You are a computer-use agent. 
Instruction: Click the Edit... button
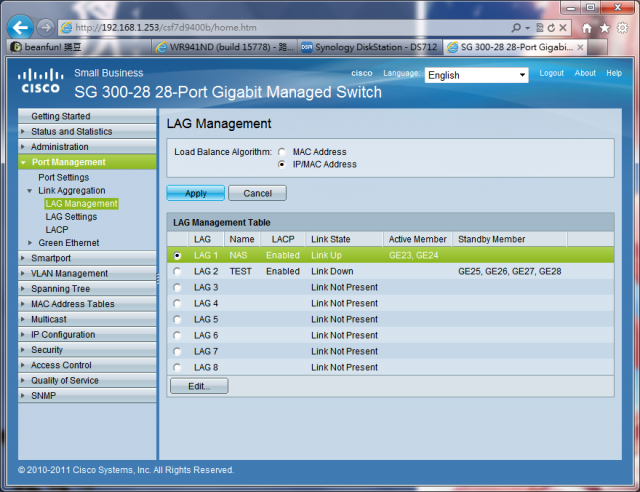pos(199,386)
